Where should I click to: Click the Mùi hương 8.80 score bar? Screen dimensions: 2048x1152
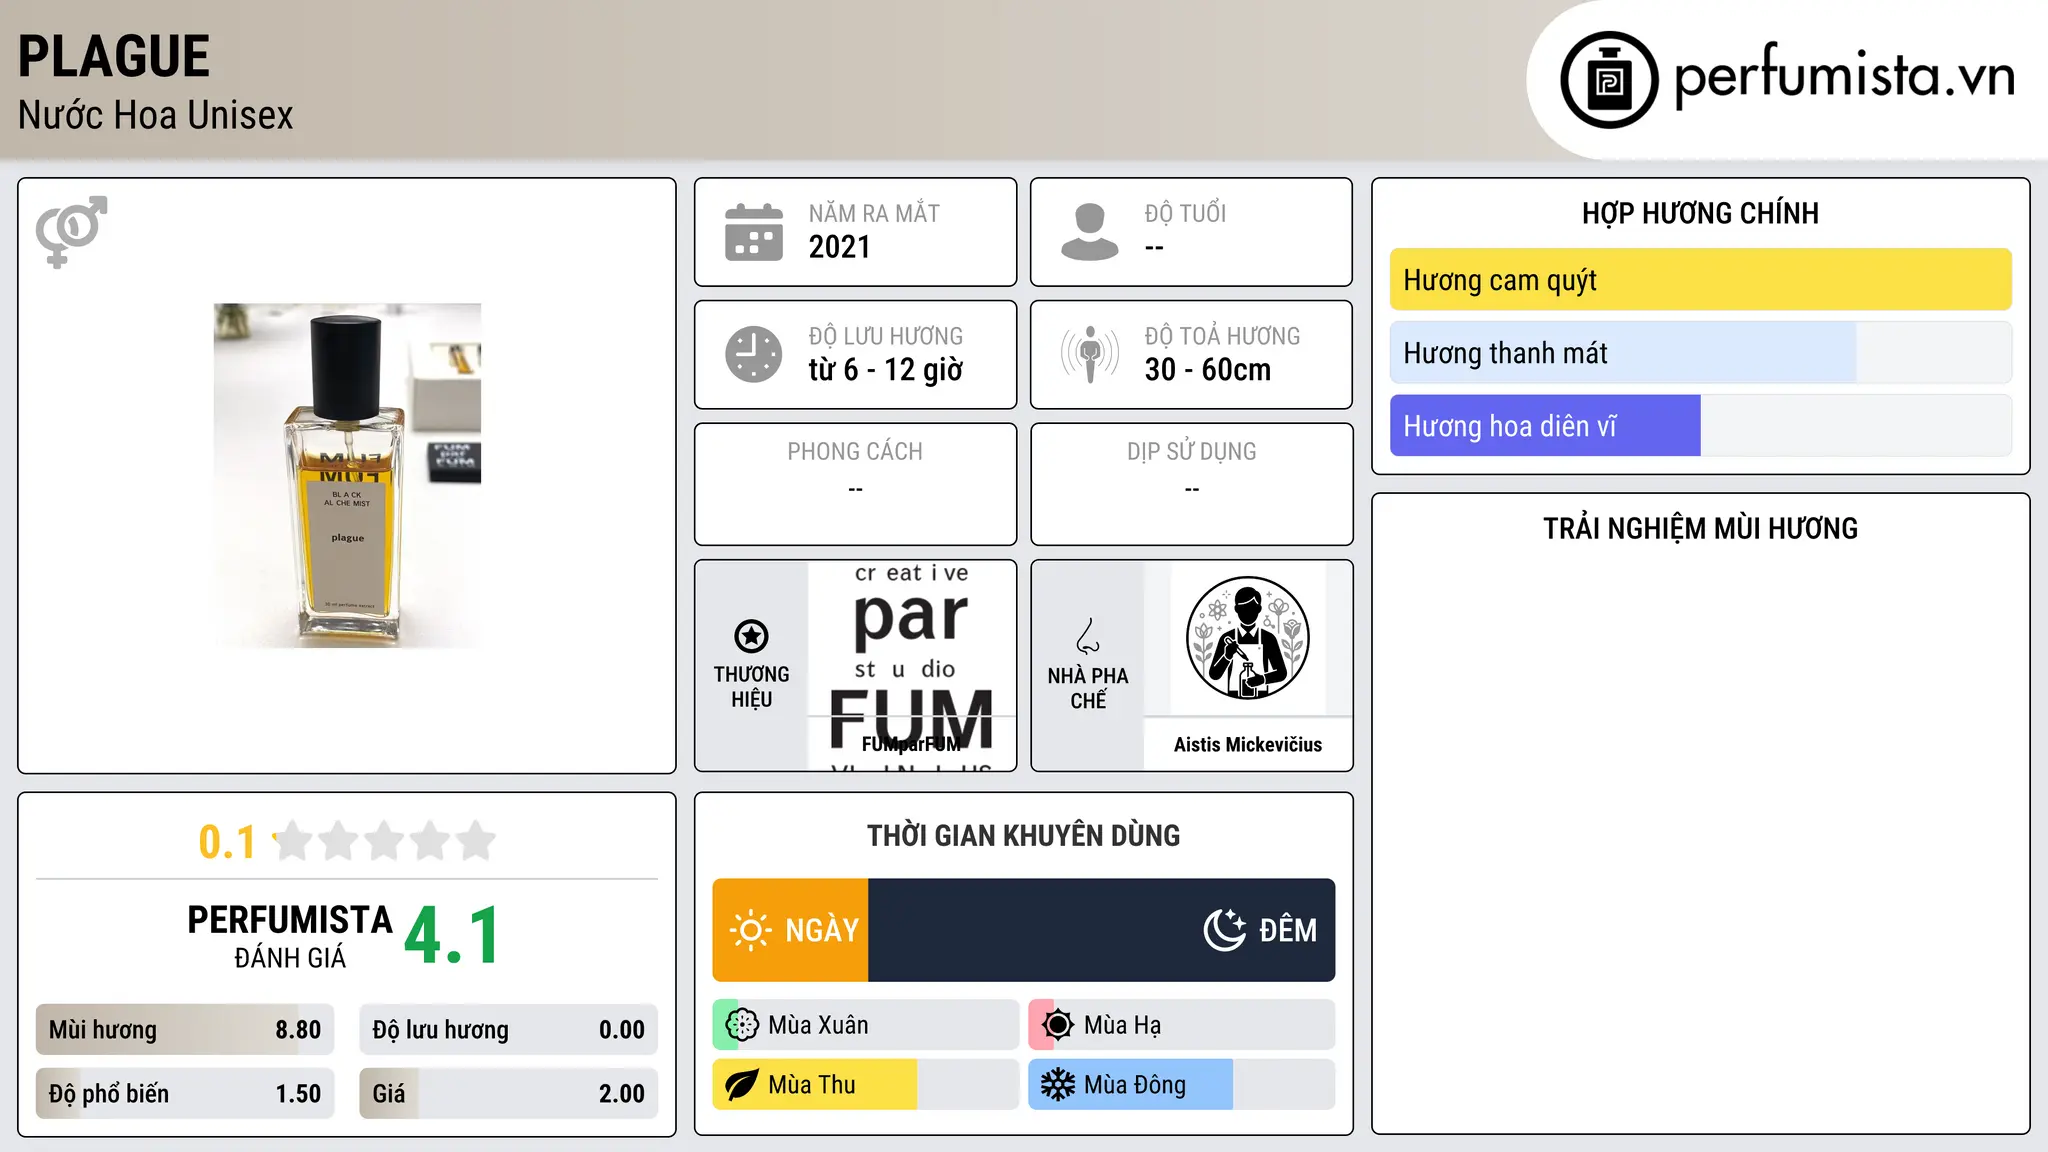tap(185, 1030)
